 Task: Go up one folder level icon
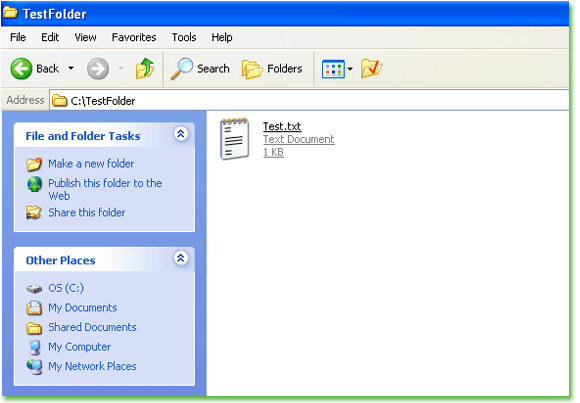click(x=145, y=68)
